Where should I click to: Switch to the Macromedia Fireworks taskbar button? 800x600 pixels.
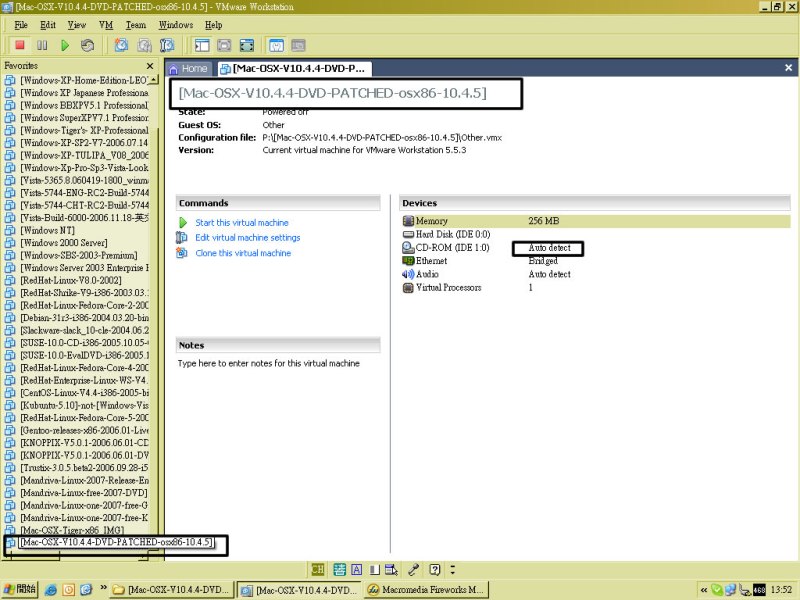pos(428,590)
